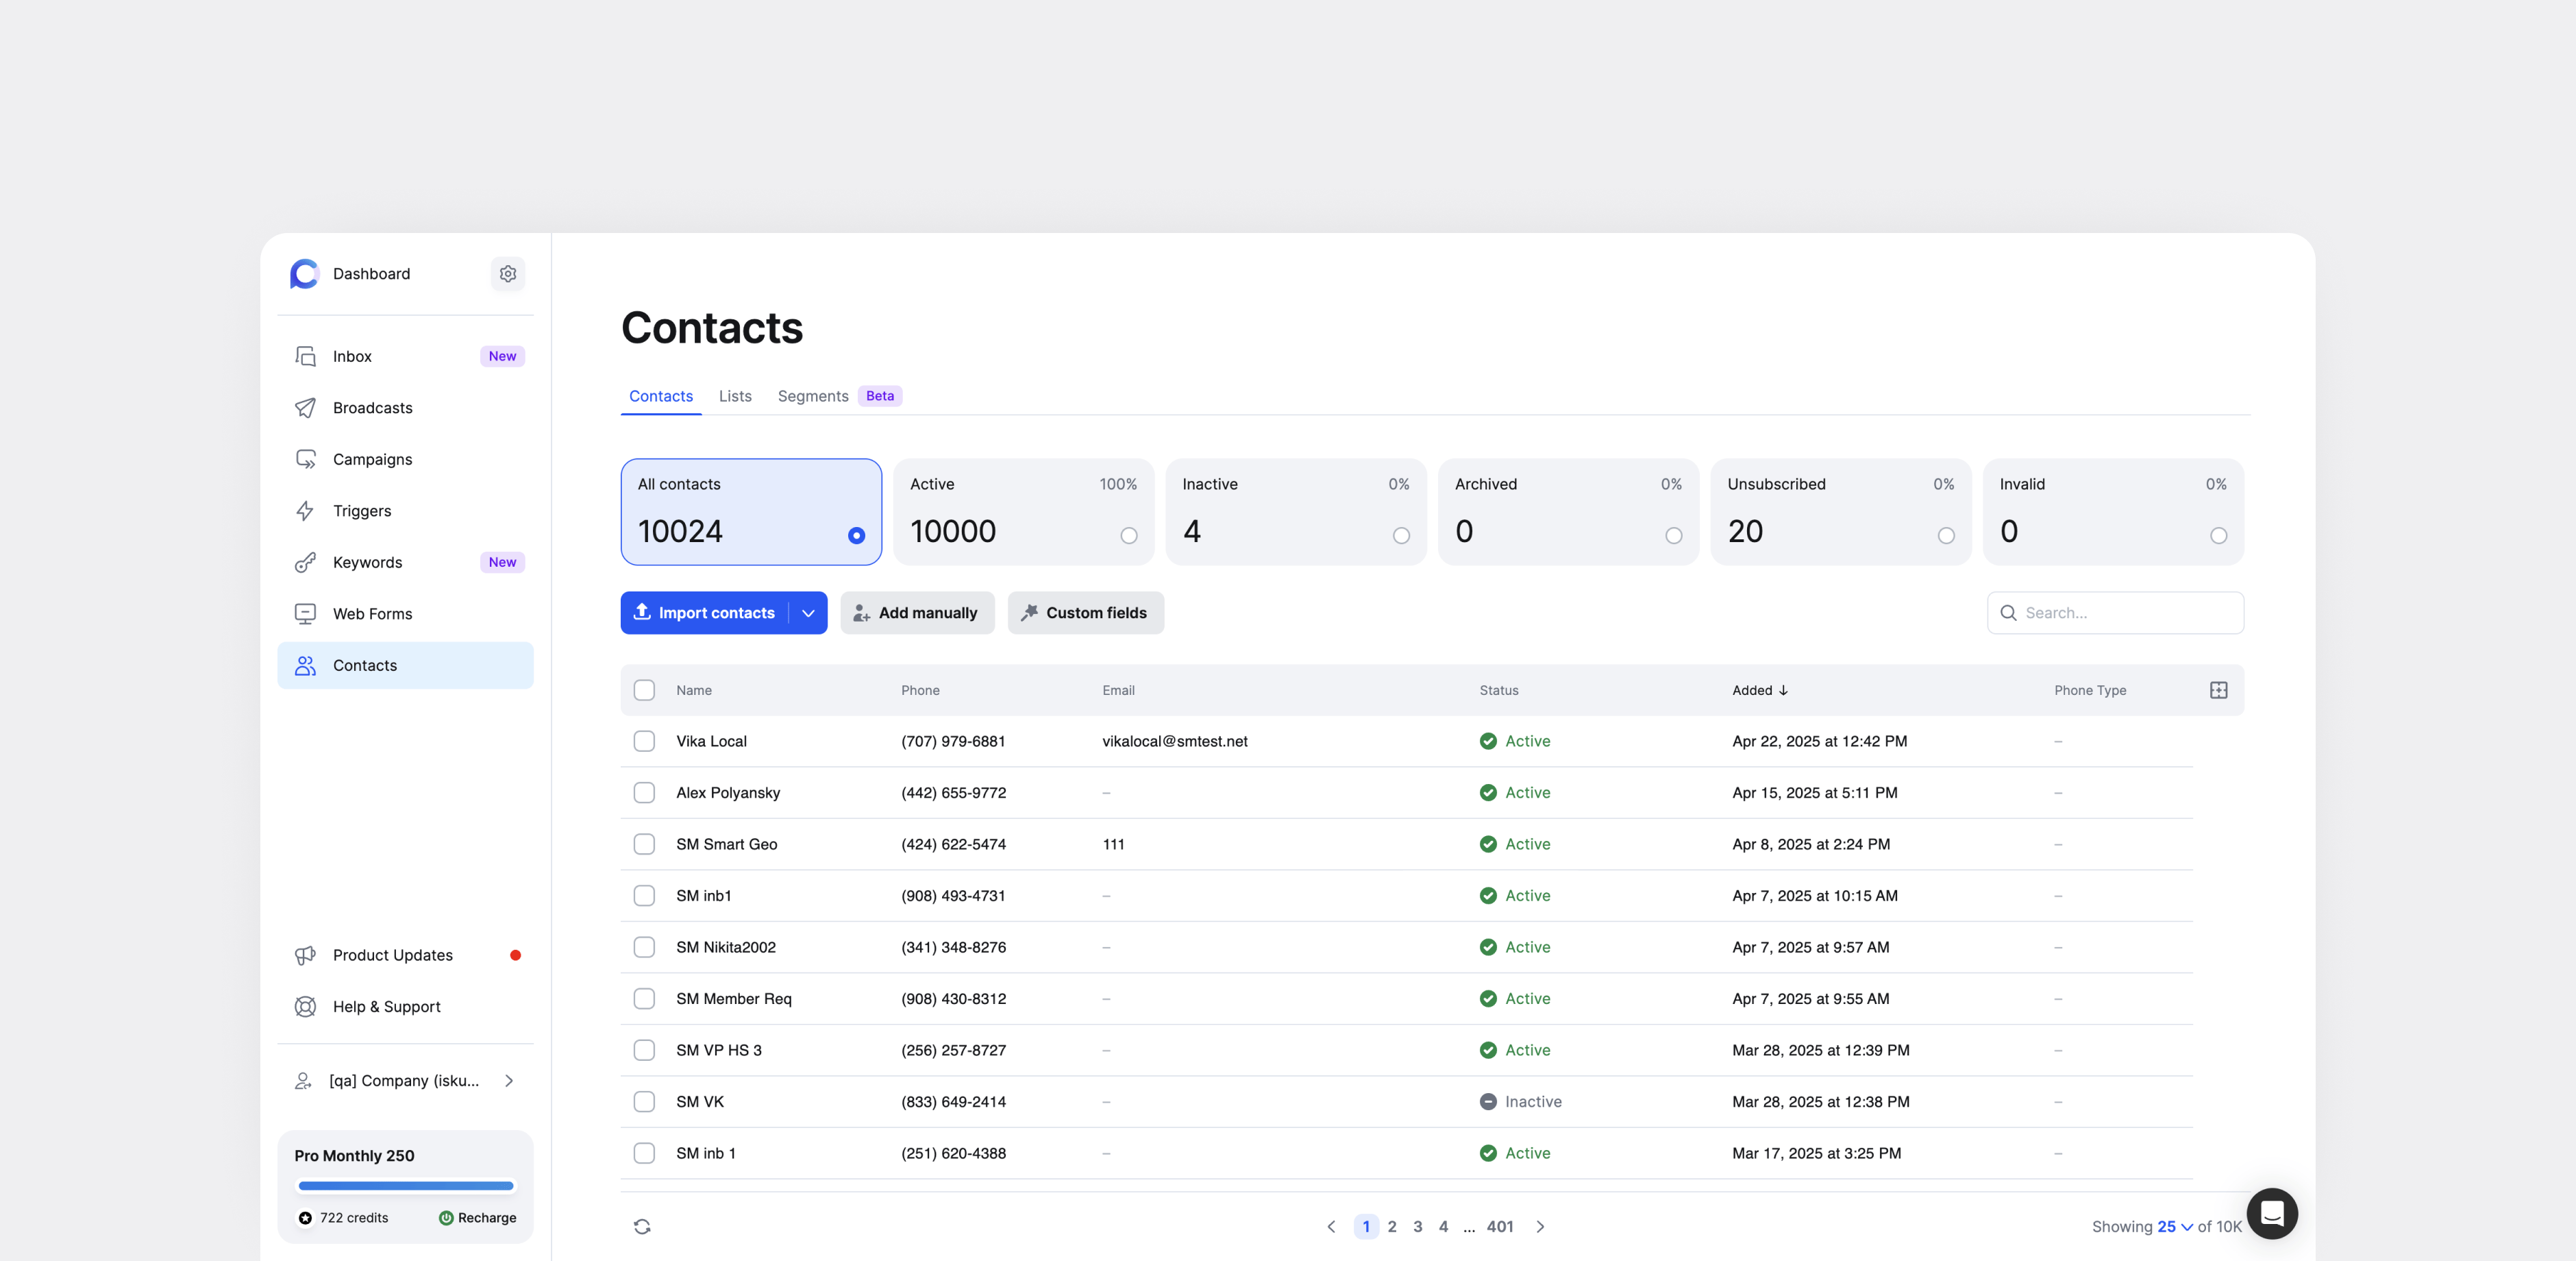
Task: Expand the [qa] Company account chevron
Action: click(x=509, y=1081)
